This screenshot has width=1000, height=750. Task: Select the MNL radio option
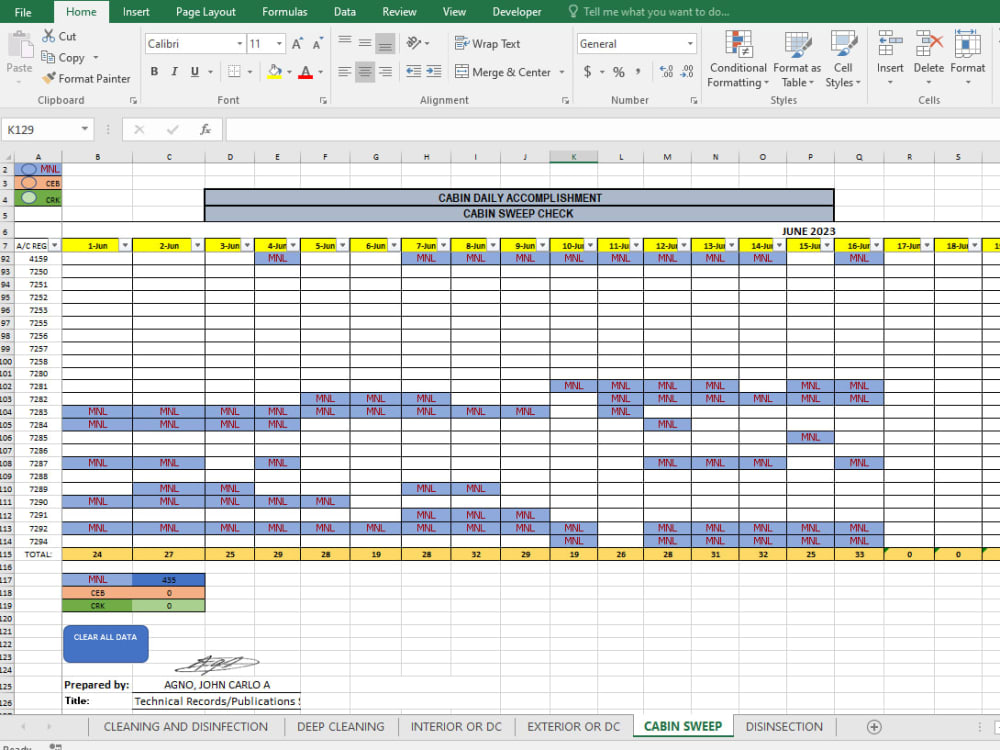point(29,169)
